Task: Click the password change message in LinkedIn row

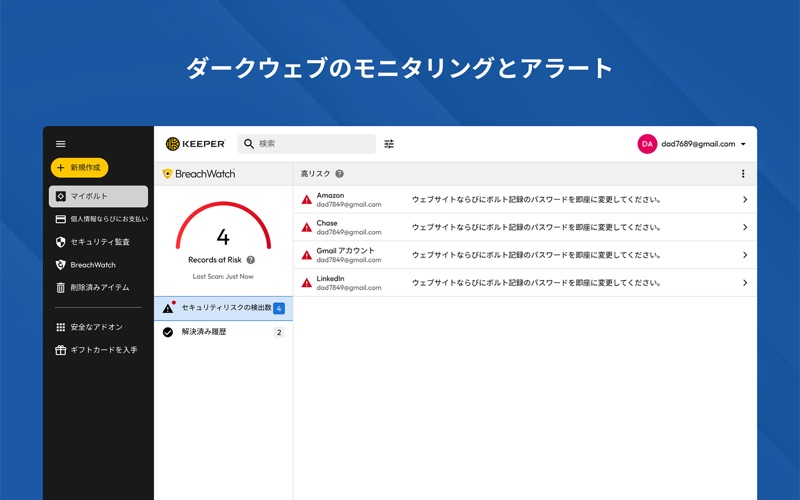Action: tap(537, 283)
